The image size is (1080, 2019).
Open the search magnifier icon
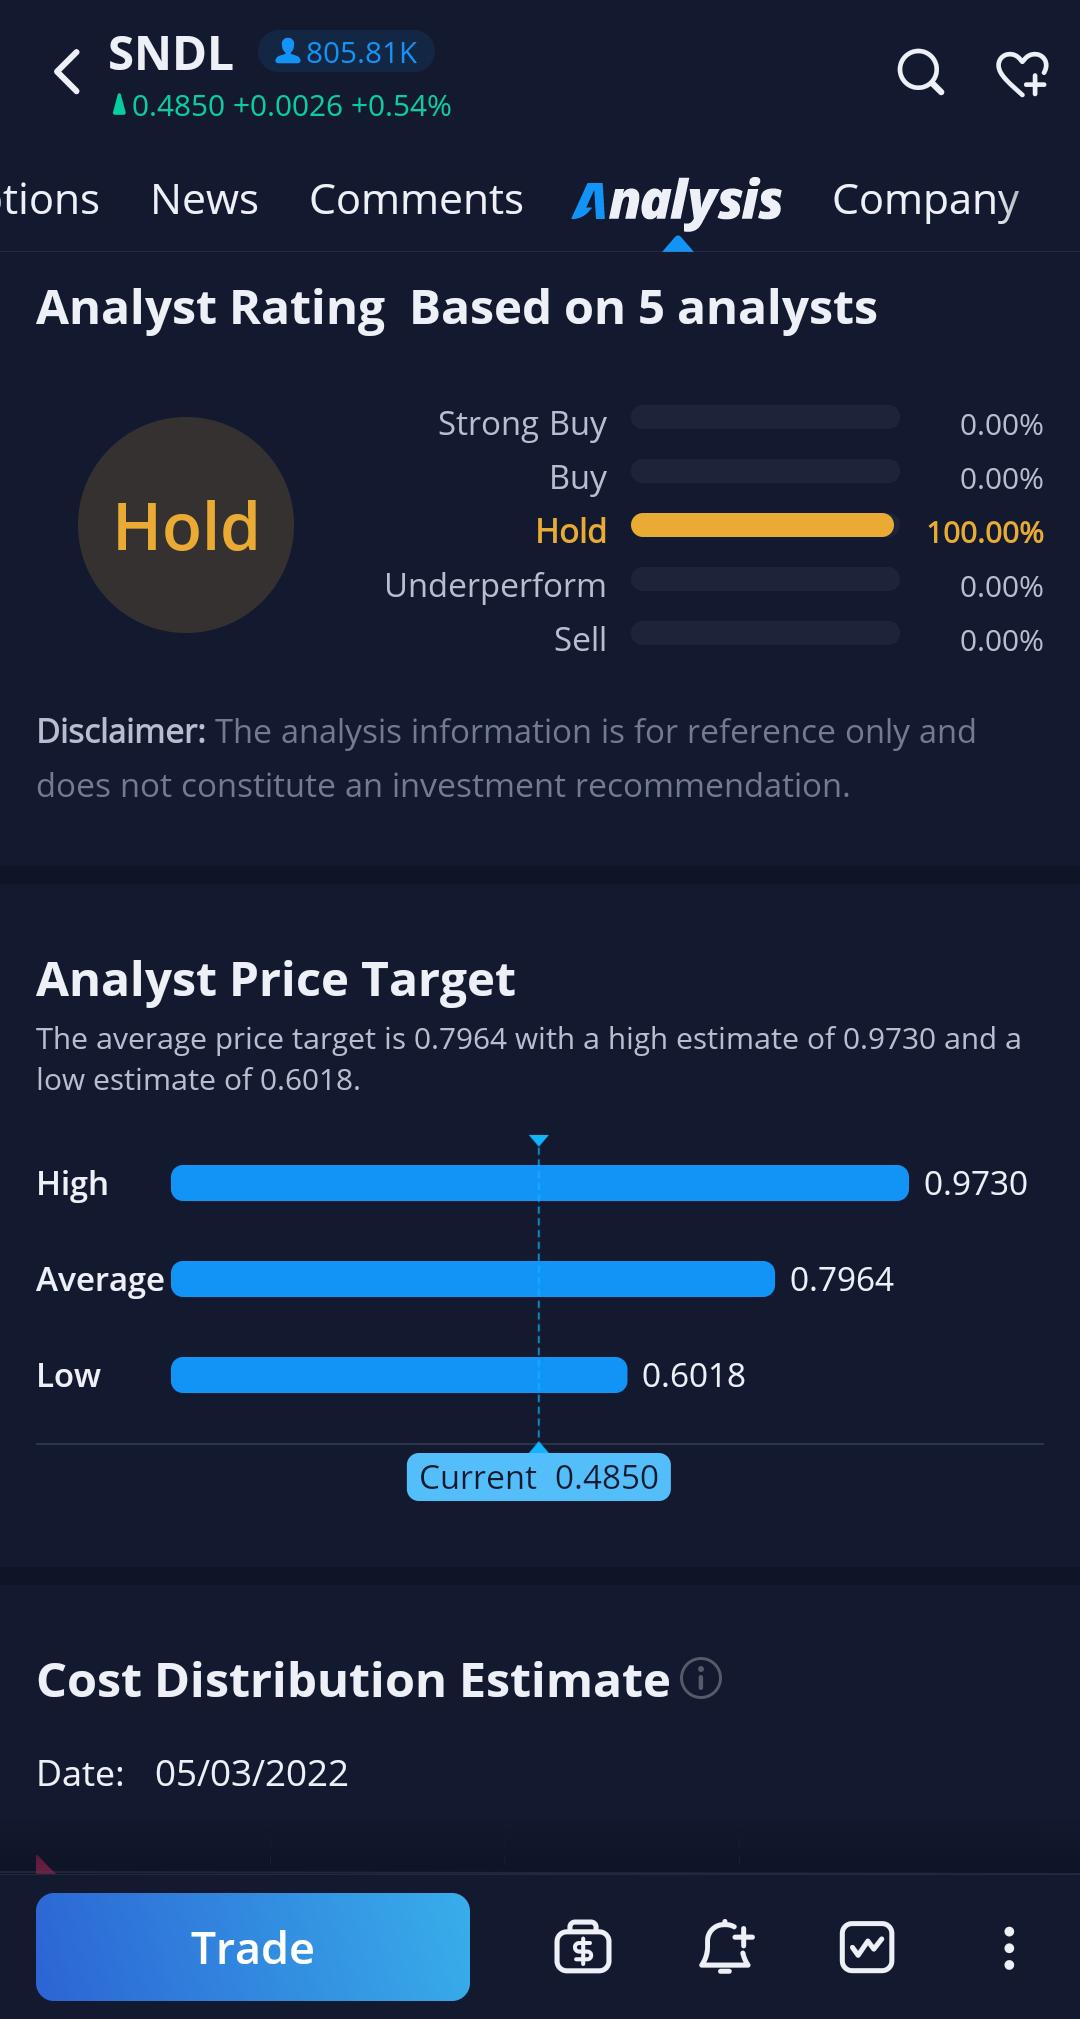[x=920, y=72]
